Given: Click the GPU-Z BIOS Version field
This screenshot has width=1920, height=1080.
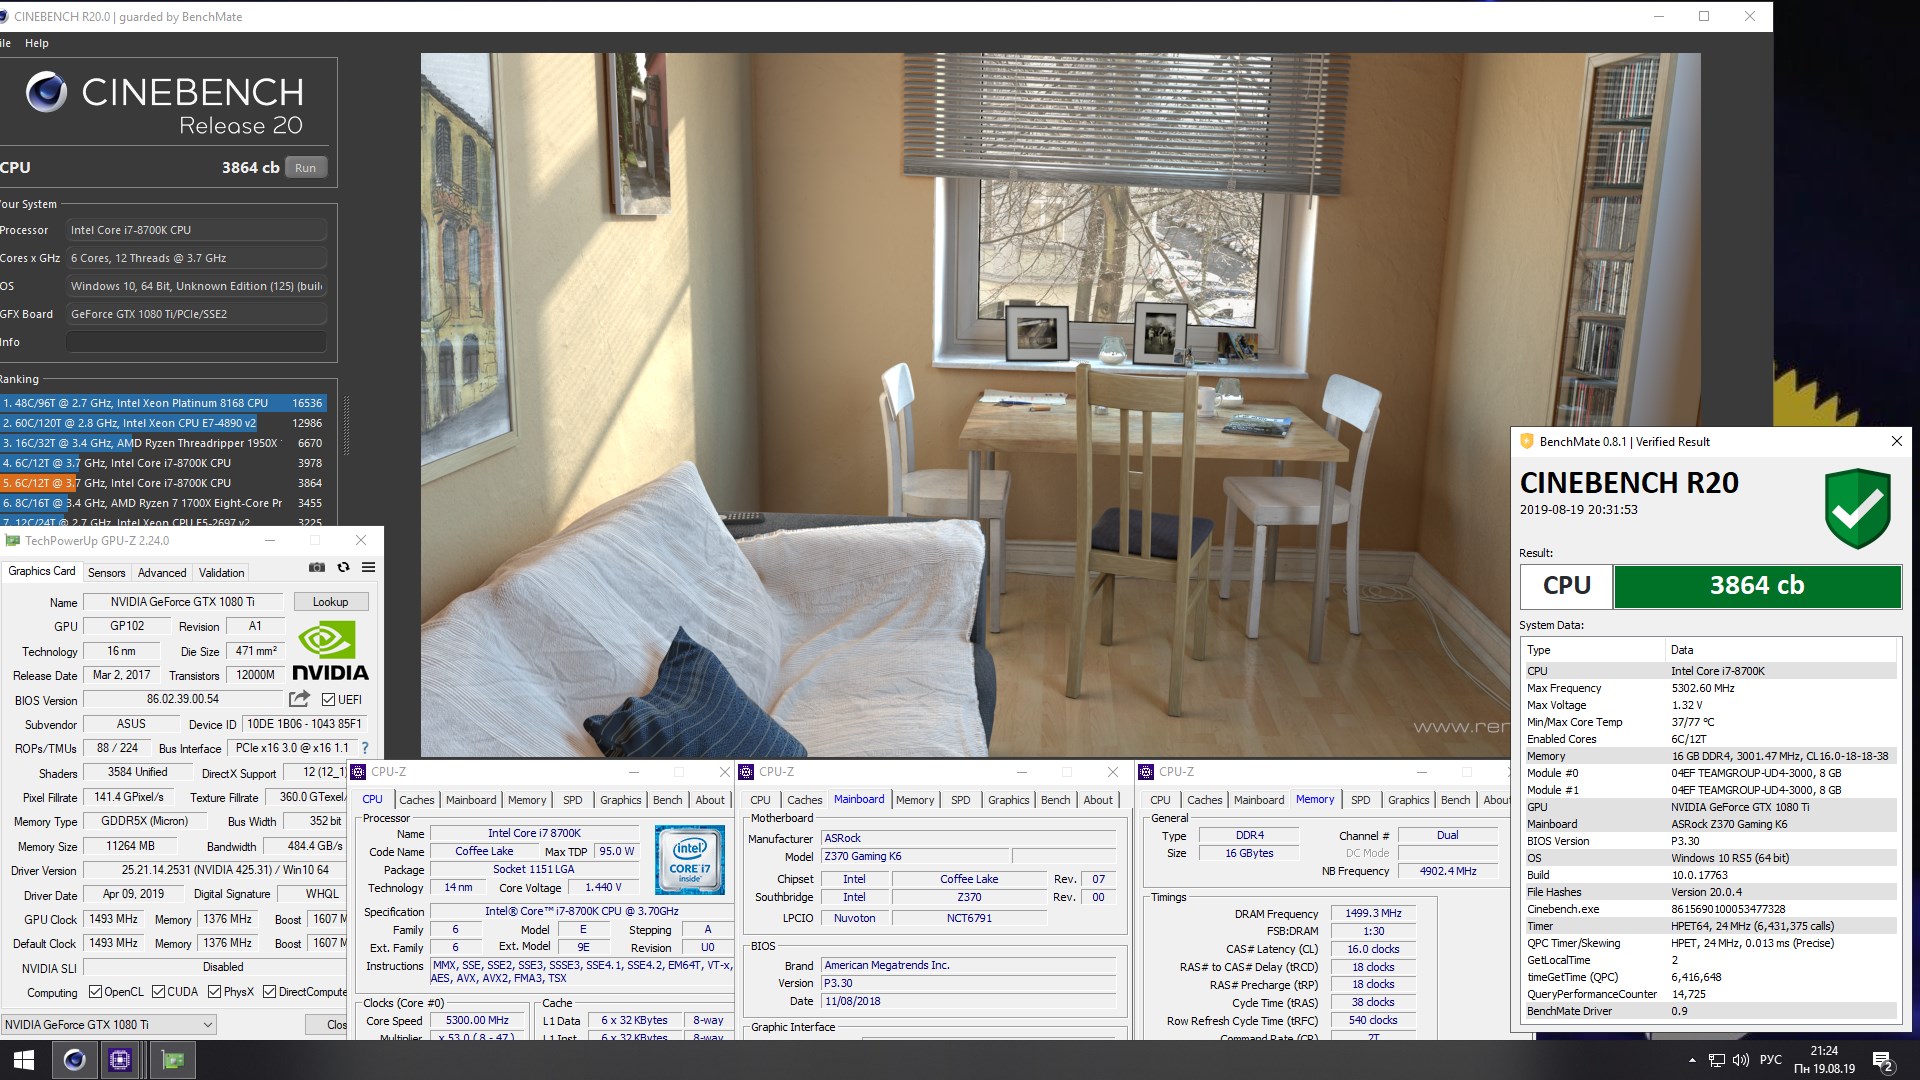Looking at the screenshot, I should (183, 699).
